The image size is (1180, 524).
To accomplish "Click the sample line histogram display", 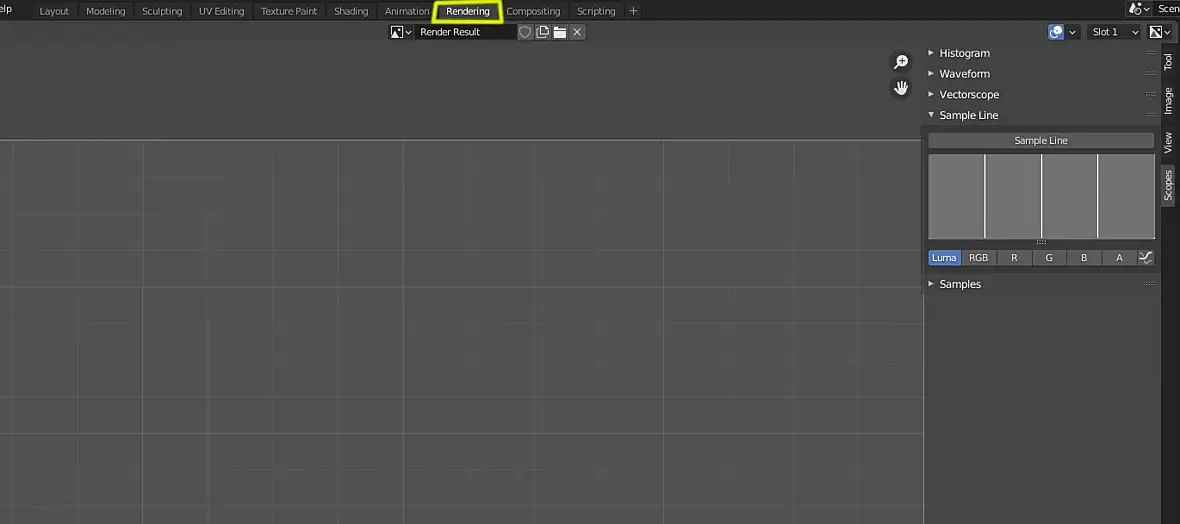I will (1041, 196).
